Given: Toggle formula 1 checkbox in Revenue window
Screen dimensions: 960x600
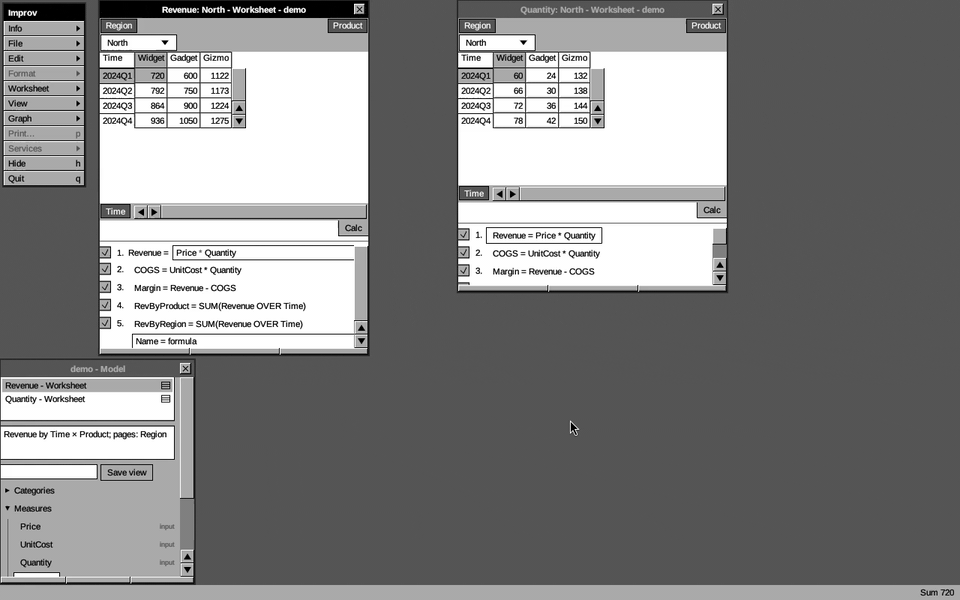Looking at the screenshot, I should 105,252.
